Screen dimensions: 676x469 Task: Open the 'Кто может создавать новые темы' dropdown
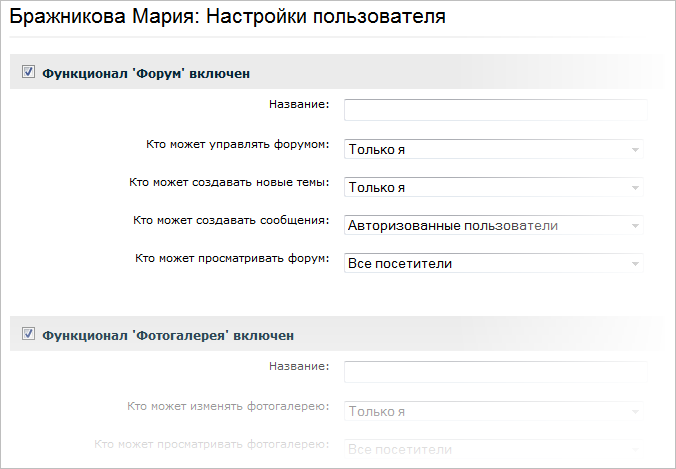(494, 187)
